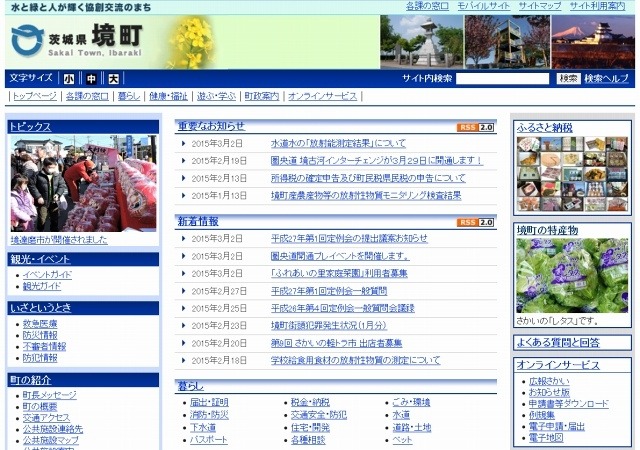This screenshot has width=640, height=450.
Task: Open 消防・防災 link
Action: pyautogui.click(x=209, y=415)
